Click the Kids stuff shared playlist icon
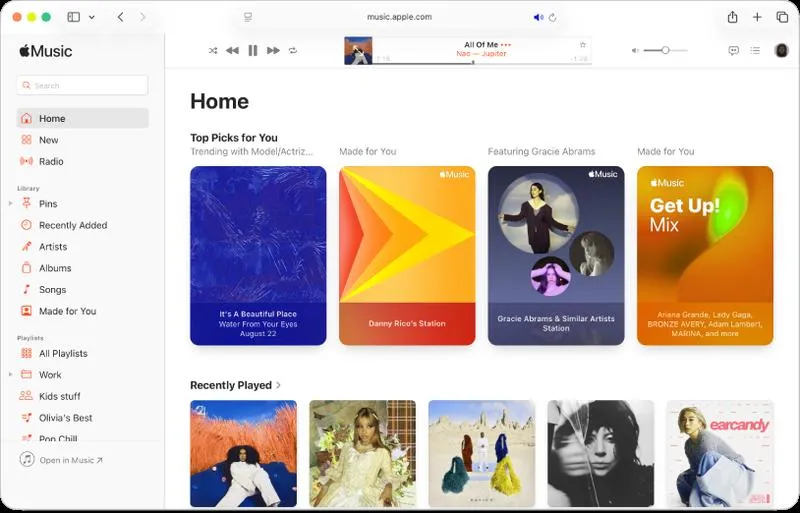The width and height of the screenshot is (800, 513). (x=26, y=396)
